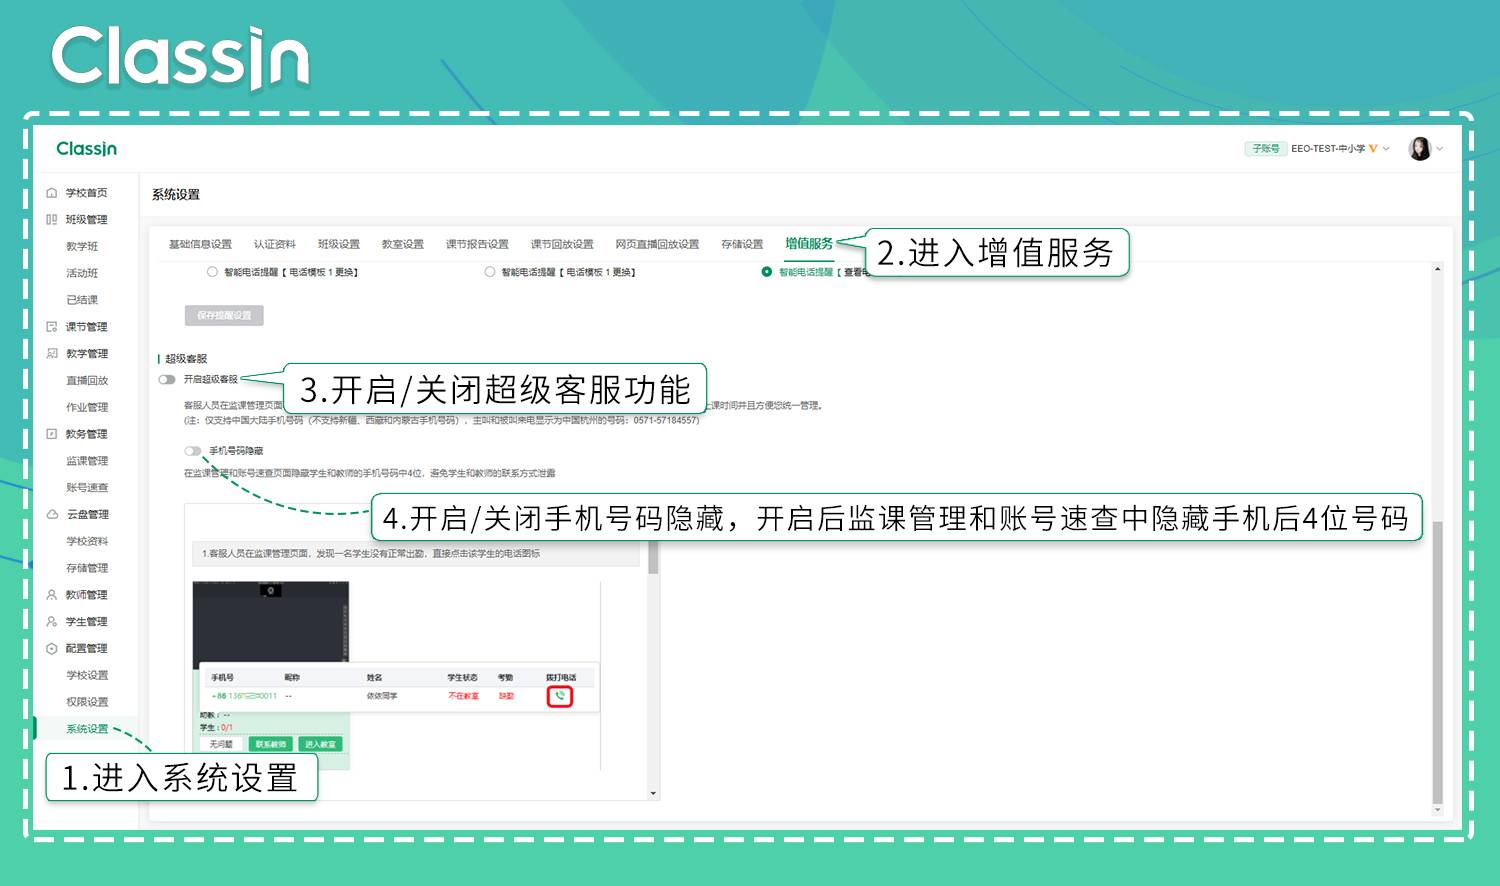Image resolution: width=1500 pixels, height=886 pixels.
Task: Click the ClassIn logo in header
Action: tap(87, 149)
